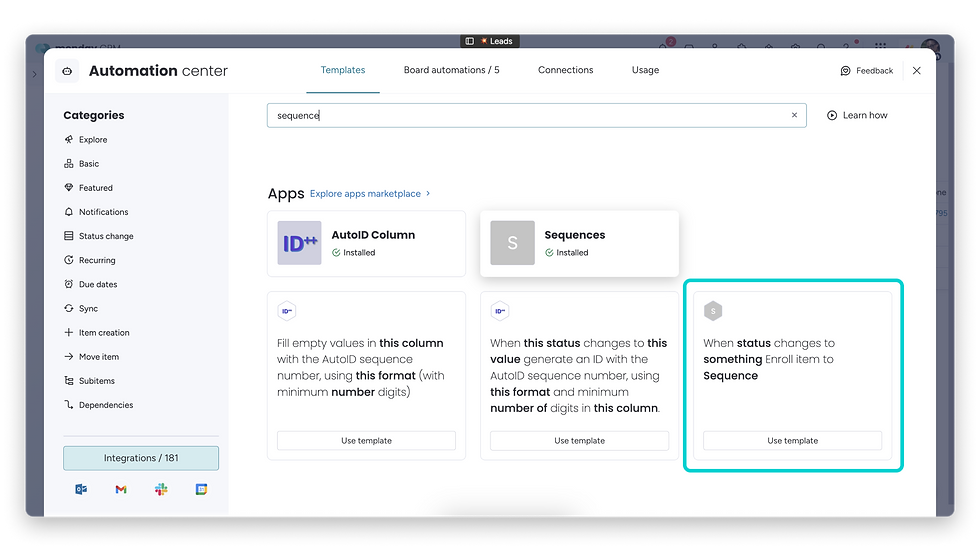Click ID icon on Fill empty values template

click(287, 310)
